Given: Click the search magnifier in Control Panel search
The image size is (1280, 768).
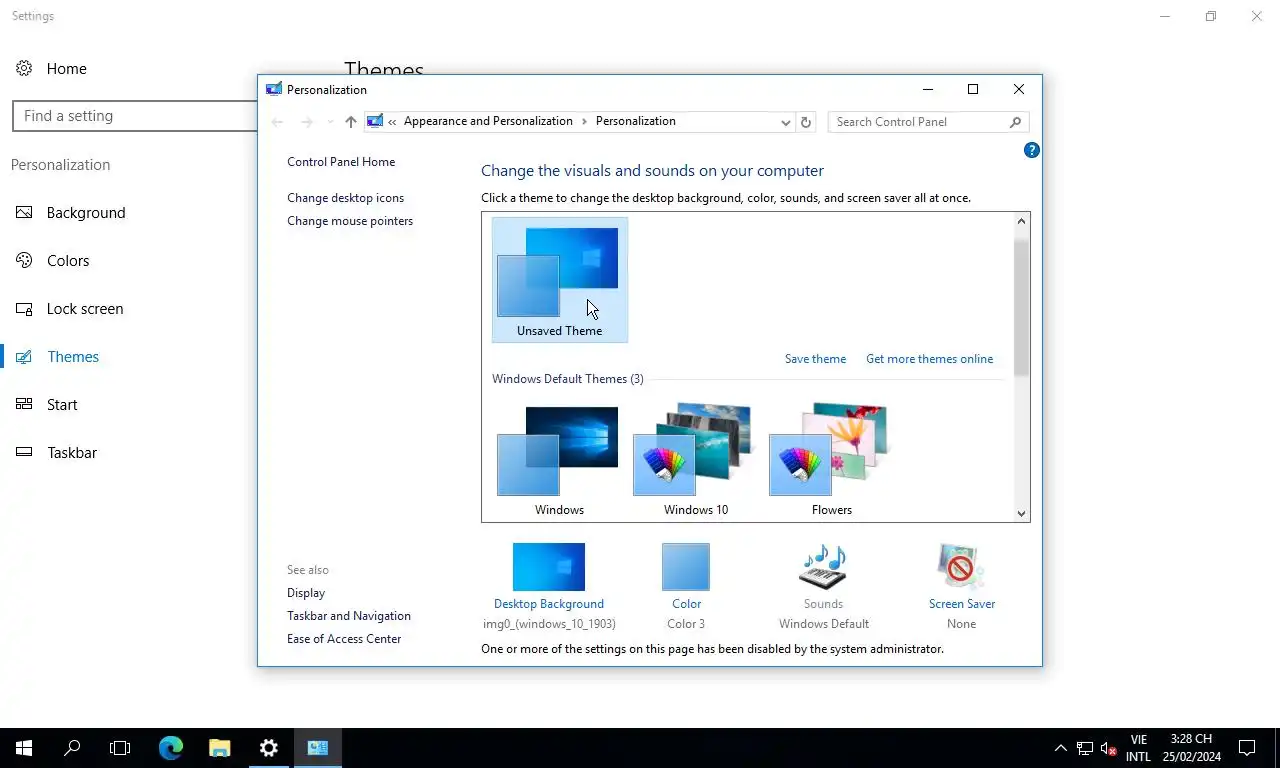Looking at the screenshot, I should [x=1015, y=122].
